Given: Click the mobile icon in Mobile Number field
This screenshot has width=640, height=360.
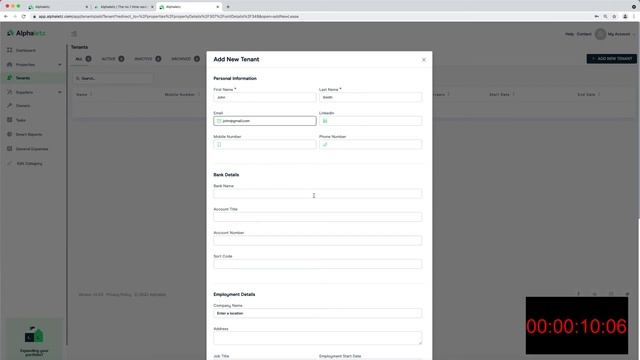Looking at the screenshot, I should coord(219,144).
